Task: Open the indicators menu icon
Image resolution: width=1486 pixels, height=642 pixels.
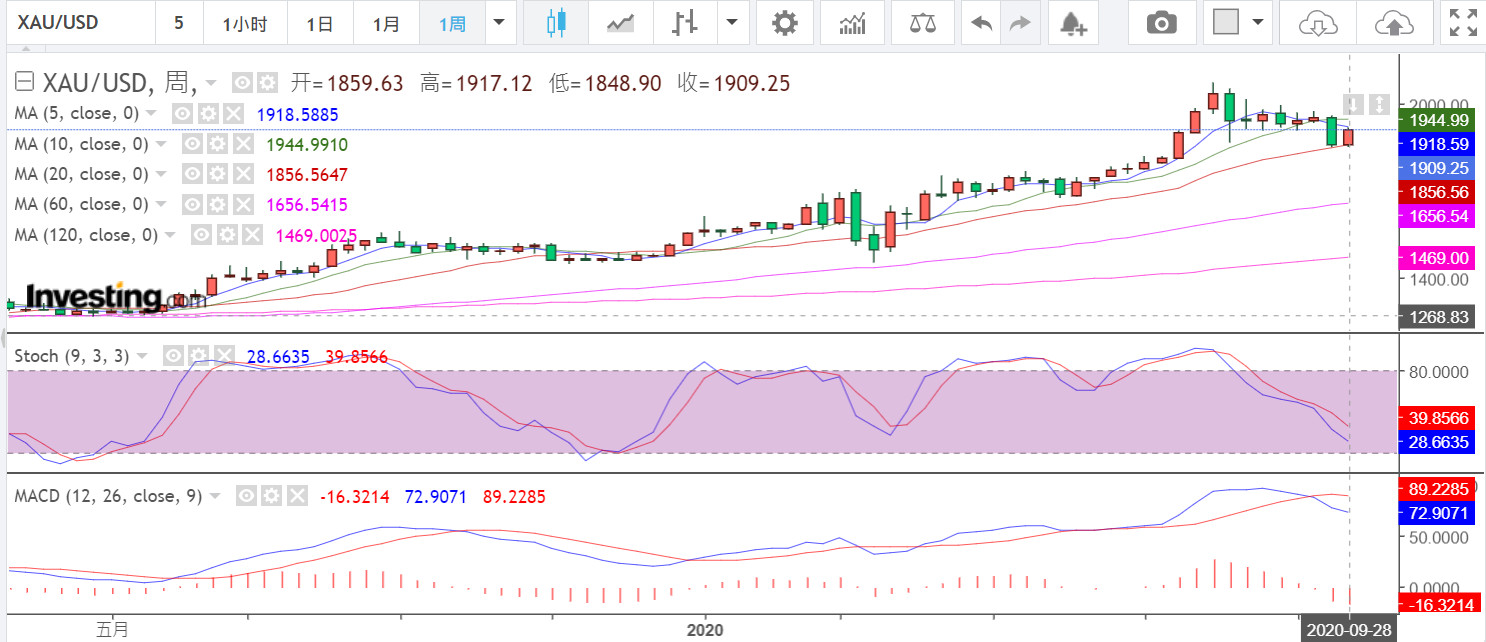Action: point(853,23)
